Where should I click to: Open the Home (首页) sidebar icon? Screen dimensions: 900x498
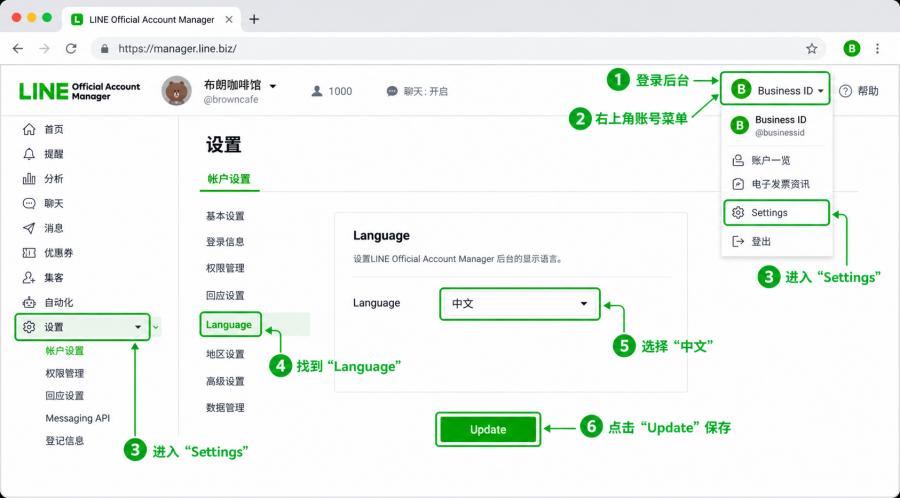click(29, 130)
